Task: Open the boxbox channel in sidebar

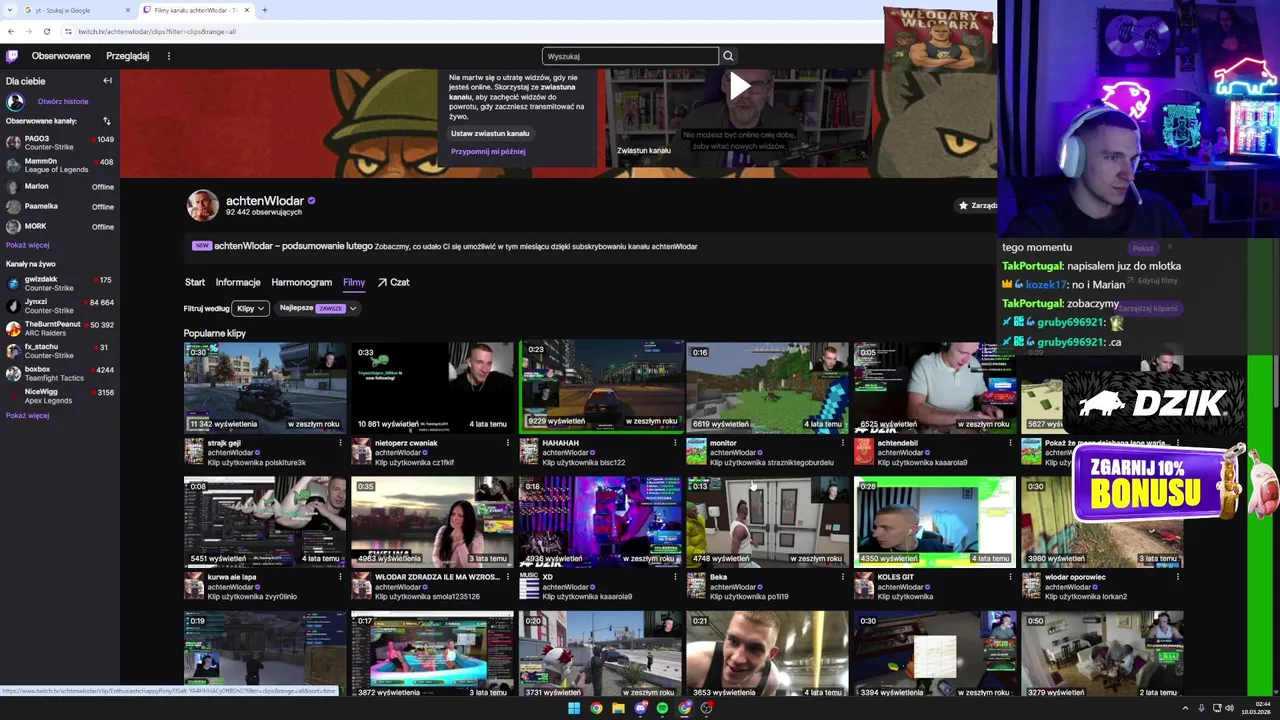Action: pos(60,374)
